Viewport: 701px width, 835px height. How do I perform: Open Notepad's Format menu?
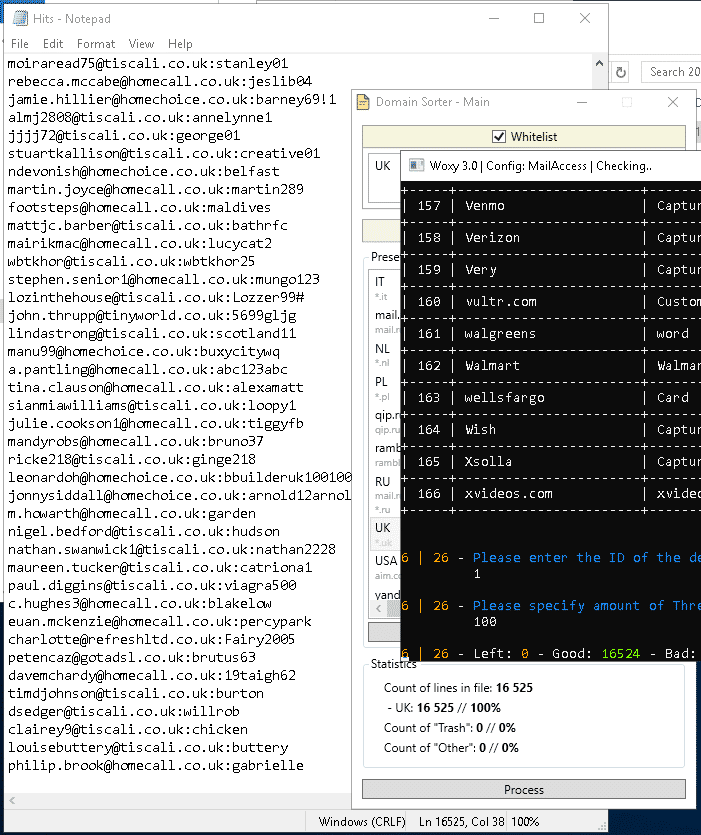[96, 44]
